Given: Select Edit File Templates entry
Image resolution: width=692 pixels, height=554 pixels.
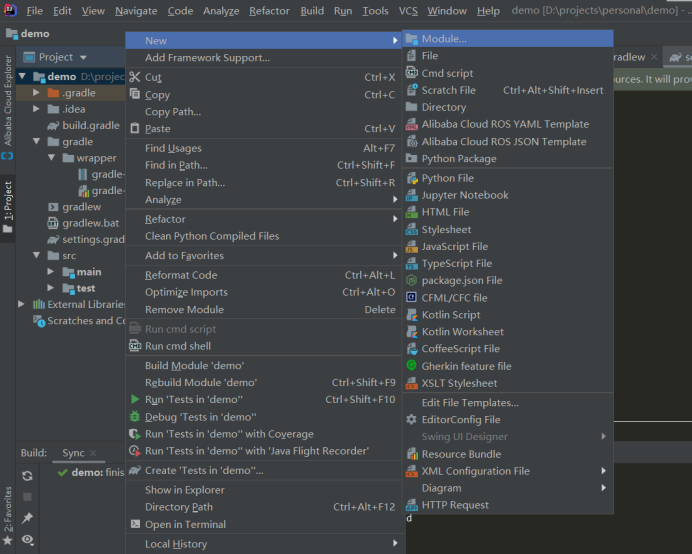Looking at the screenshot, I should click(x=508, y=403).
